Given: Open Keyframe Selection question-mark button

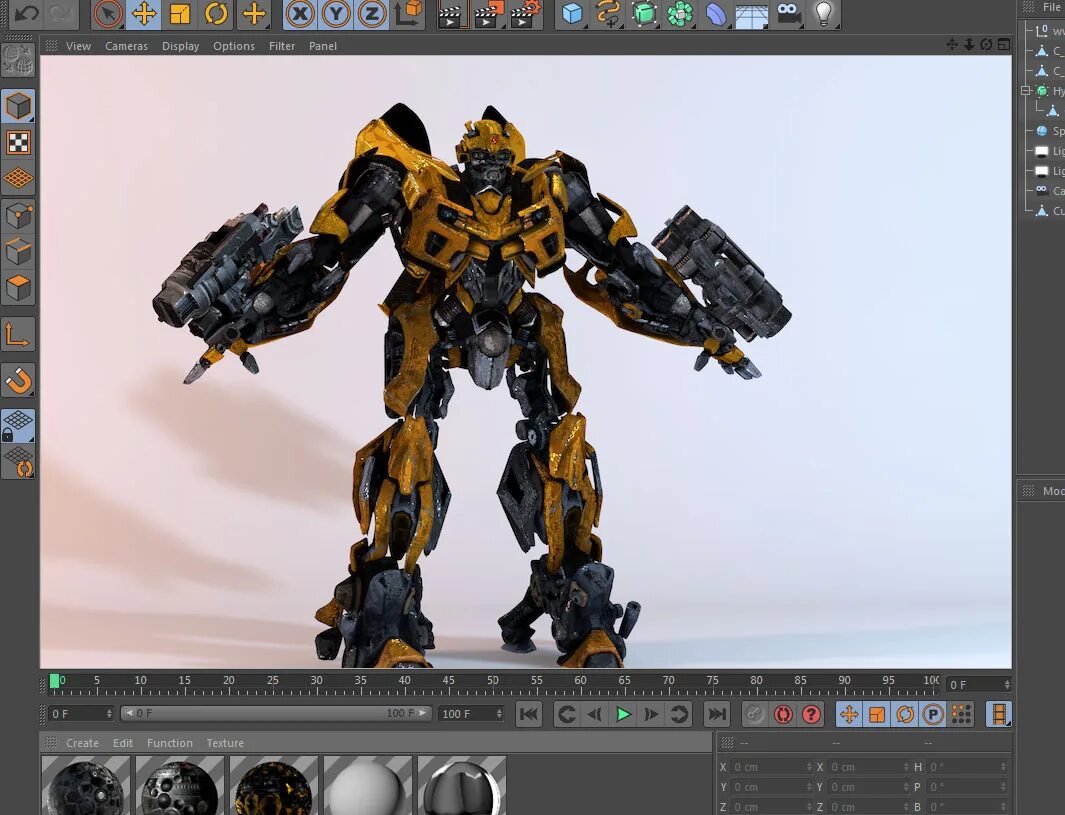Looking at the screenshot, I should point(811,714).
